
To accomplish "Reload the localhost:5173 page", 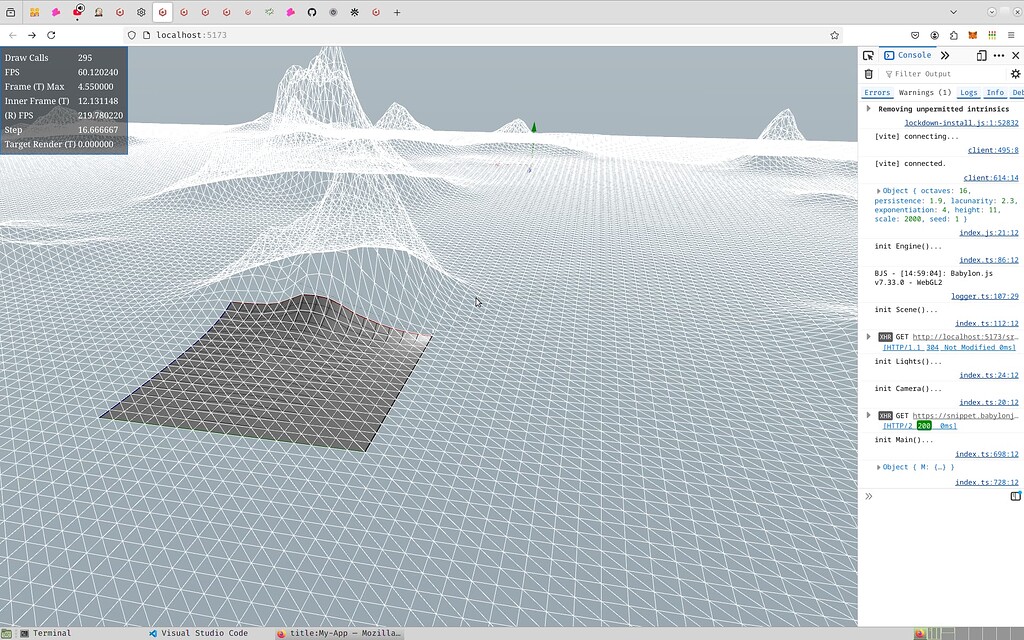I will pyautogui.click(x=50, y=34).
